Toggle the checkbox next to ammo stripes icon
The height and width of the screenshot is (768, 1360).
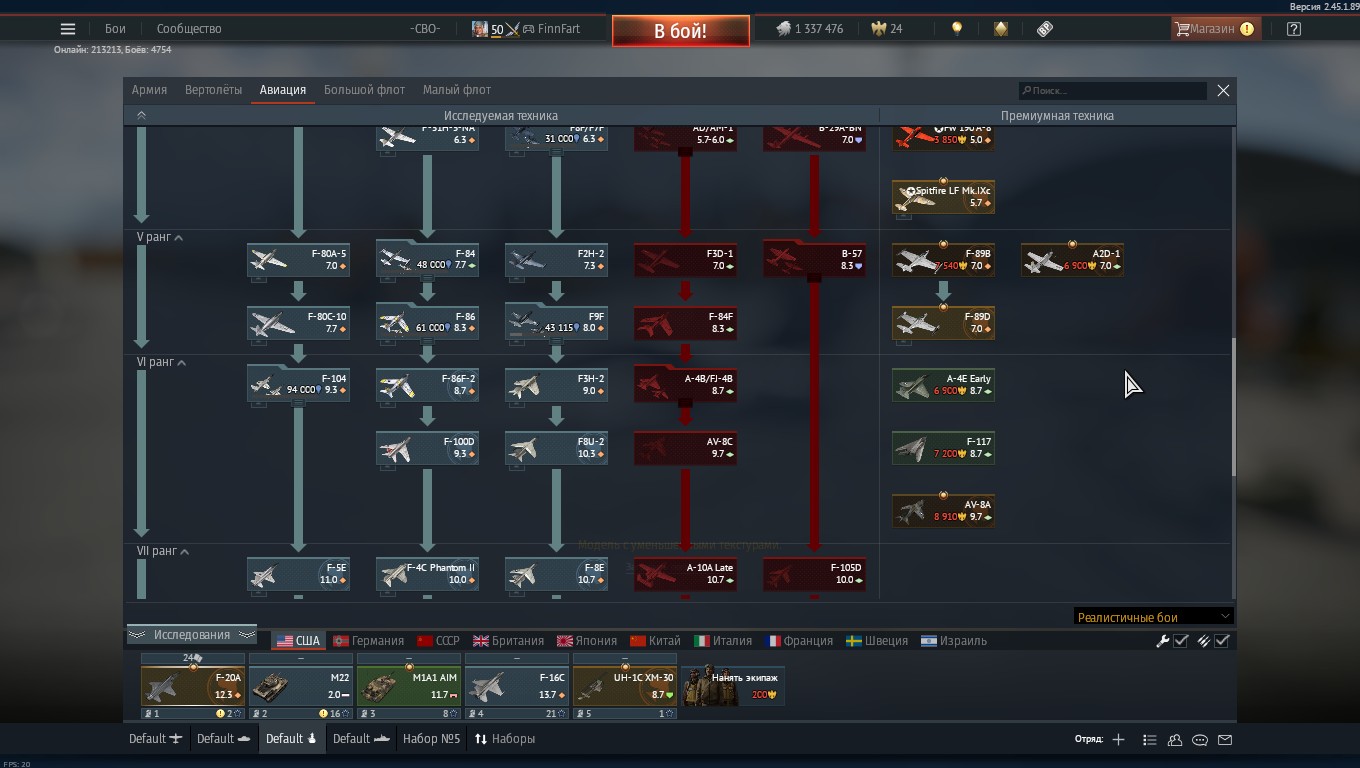pyautogui.click(x=1222, y=641)
